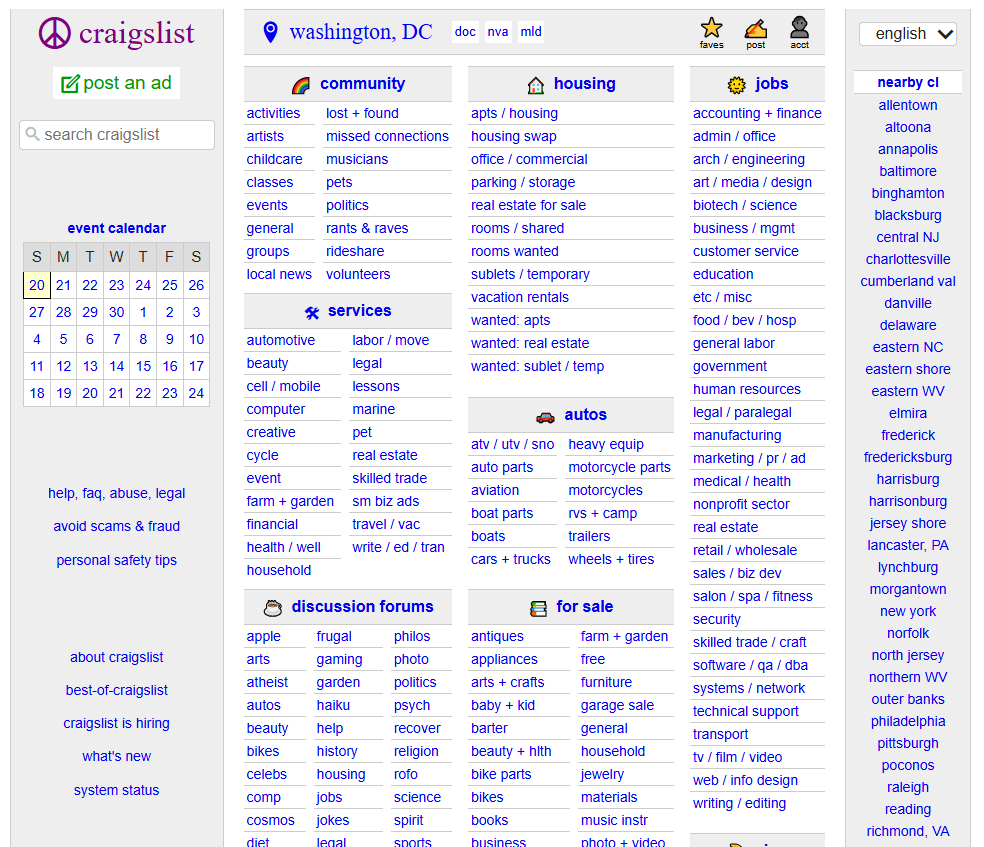
Task: Open the free for sale category
Action: pyautogui.click(x=592, y=659)
